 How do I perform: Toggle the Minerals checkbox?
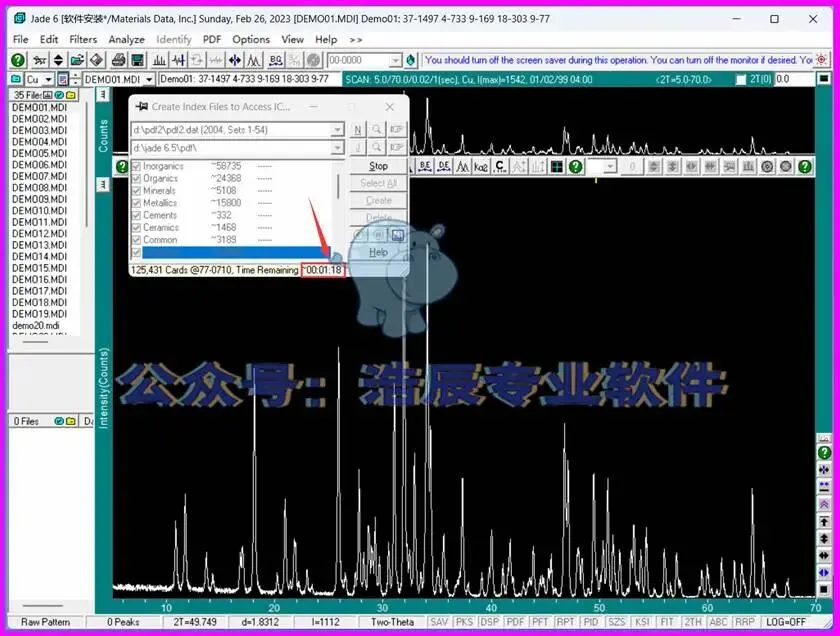[x=136, y=191]
